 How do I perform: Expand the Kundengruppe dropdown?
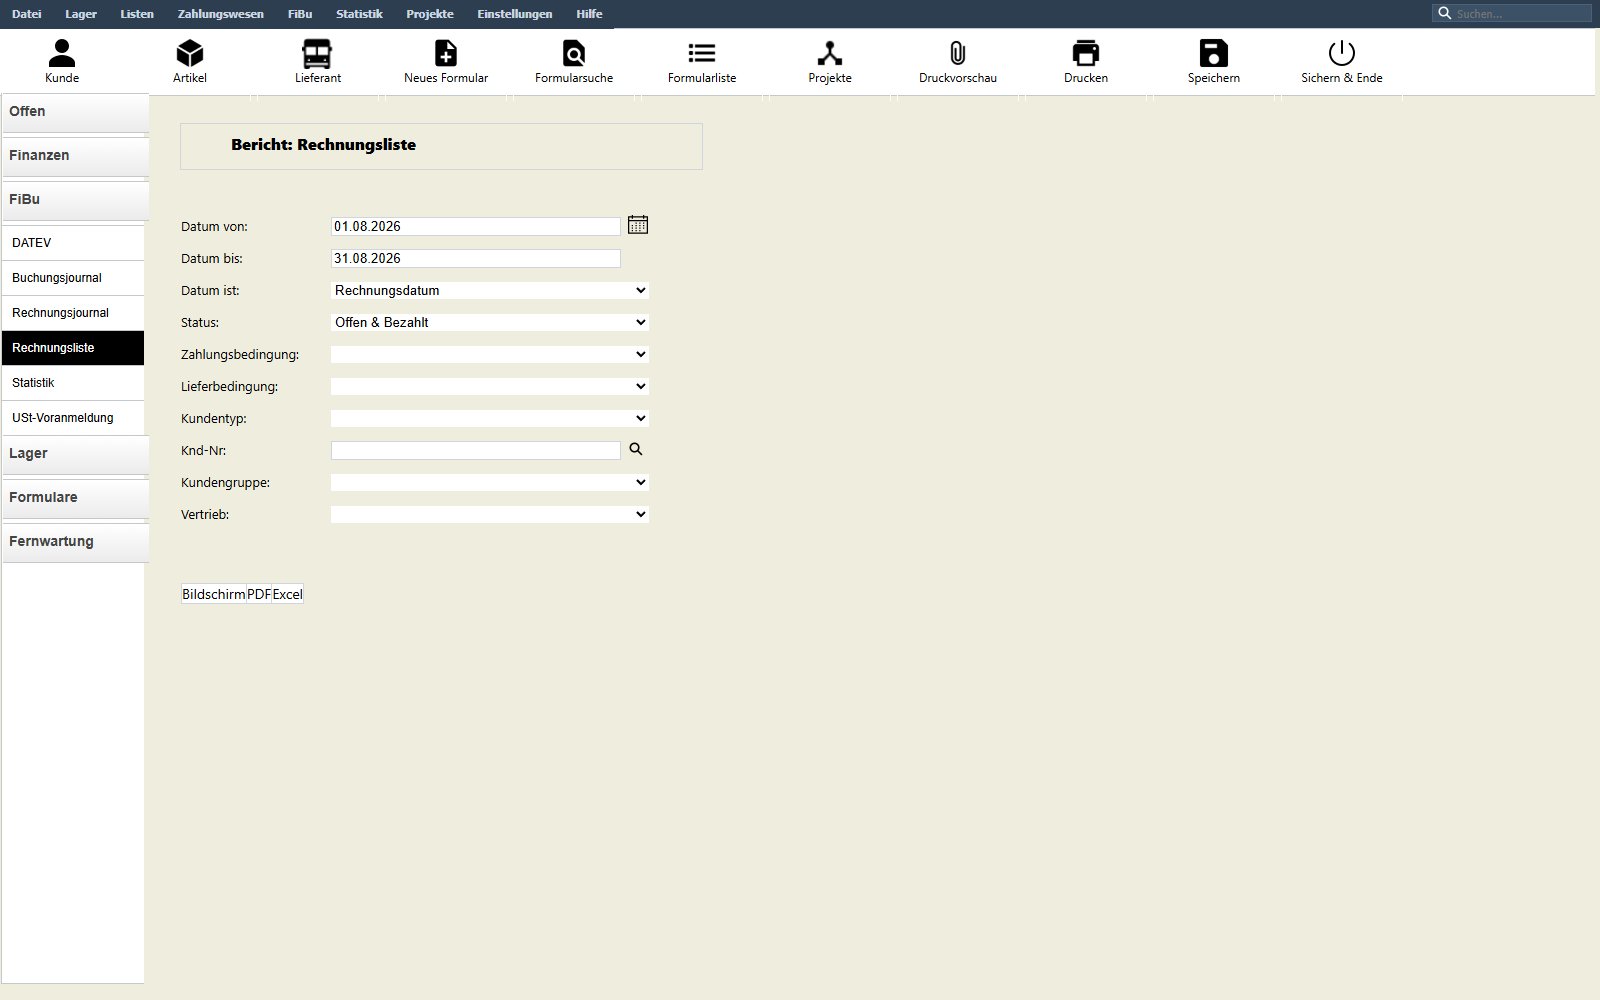[x=490, y=482]
